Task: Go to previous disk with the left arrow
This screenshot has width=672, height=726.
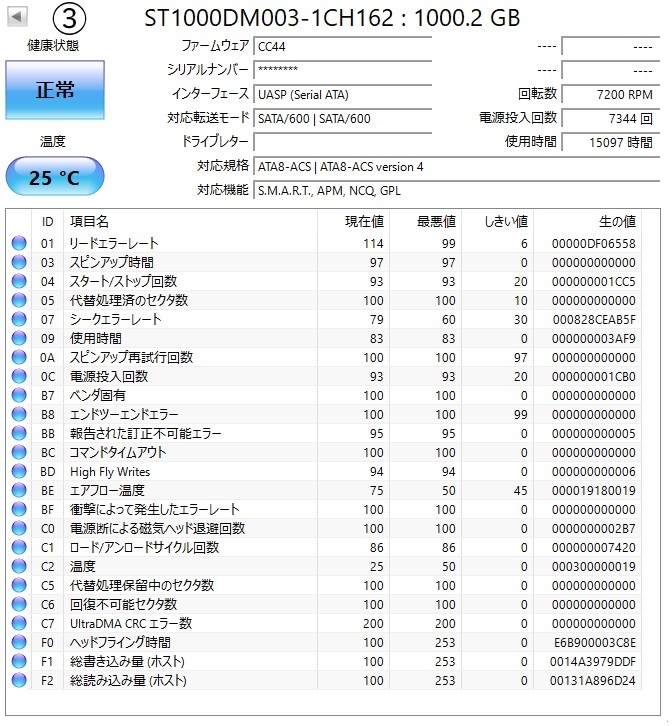Action: [x=17, y=17]
